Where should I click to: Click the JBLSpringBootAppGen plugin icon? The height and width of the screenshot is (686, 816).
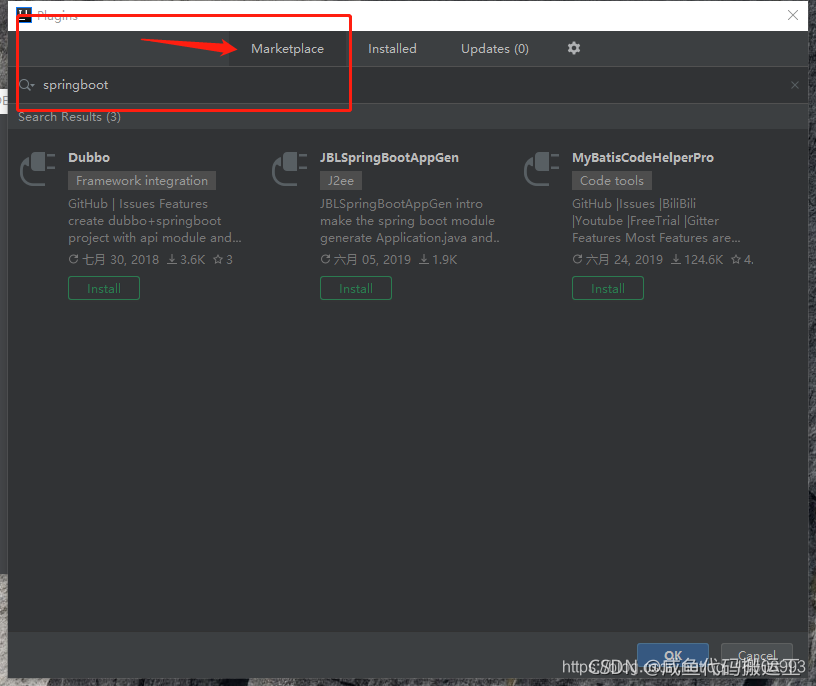(289, 169)
